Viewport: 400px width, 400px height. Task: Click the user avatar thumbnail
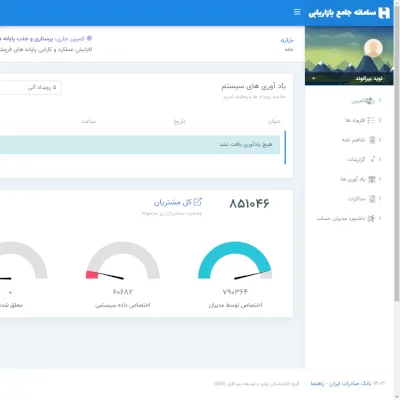click(373, 48)
